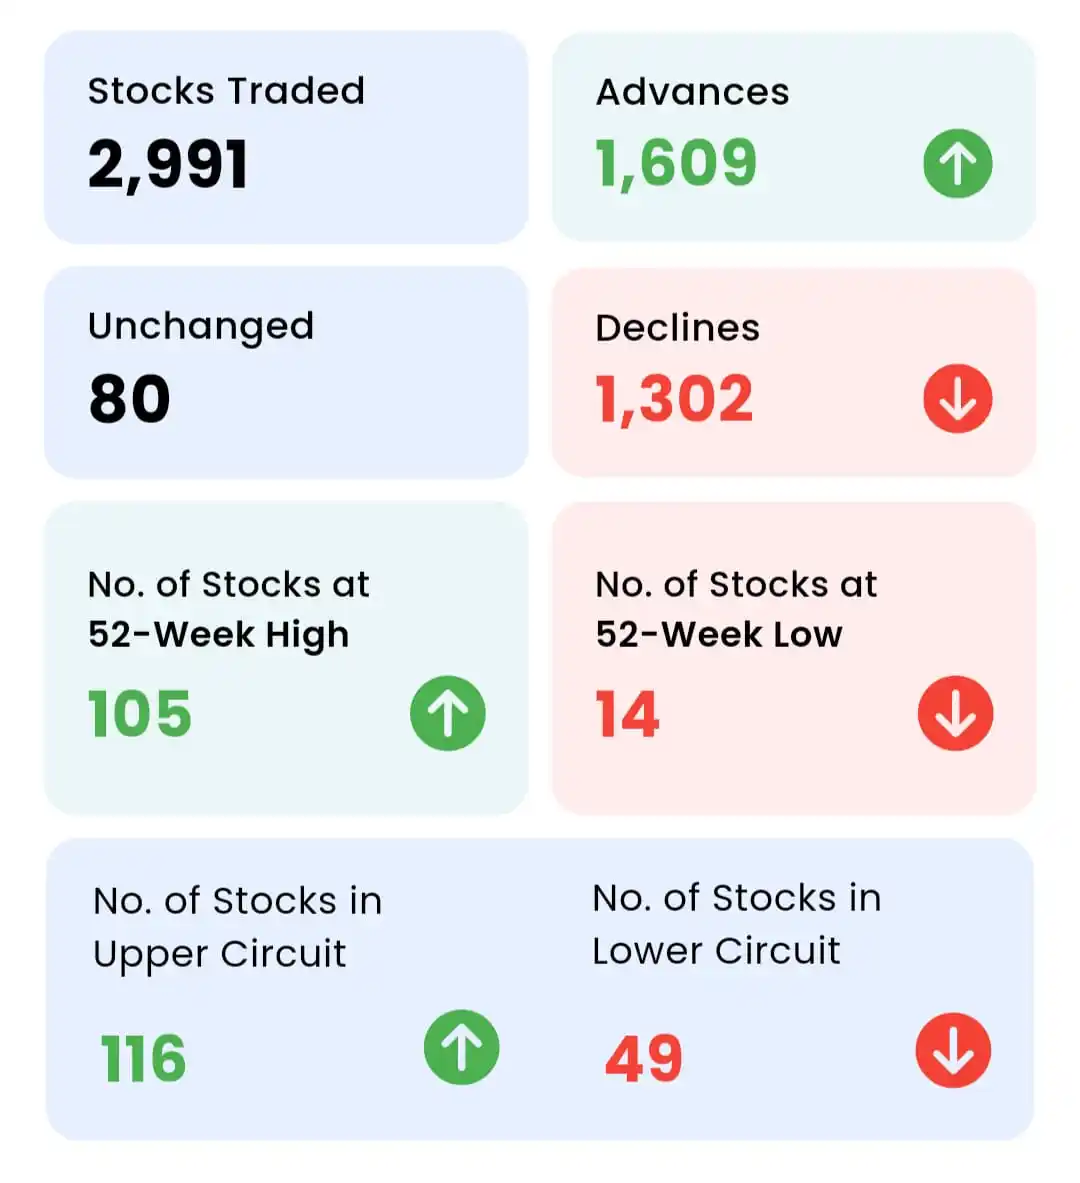Click the 80 unchanged count
Image resolution: width=1080 pixels, height=1183 pixels.
pyautogui.click(x=129, y=399)
